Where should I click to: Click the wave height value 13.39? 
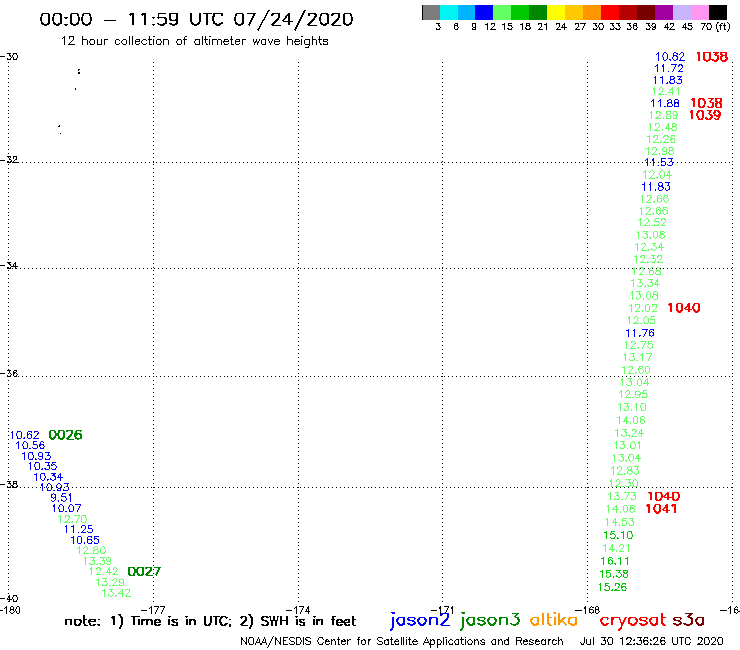[x=97, y=561]
